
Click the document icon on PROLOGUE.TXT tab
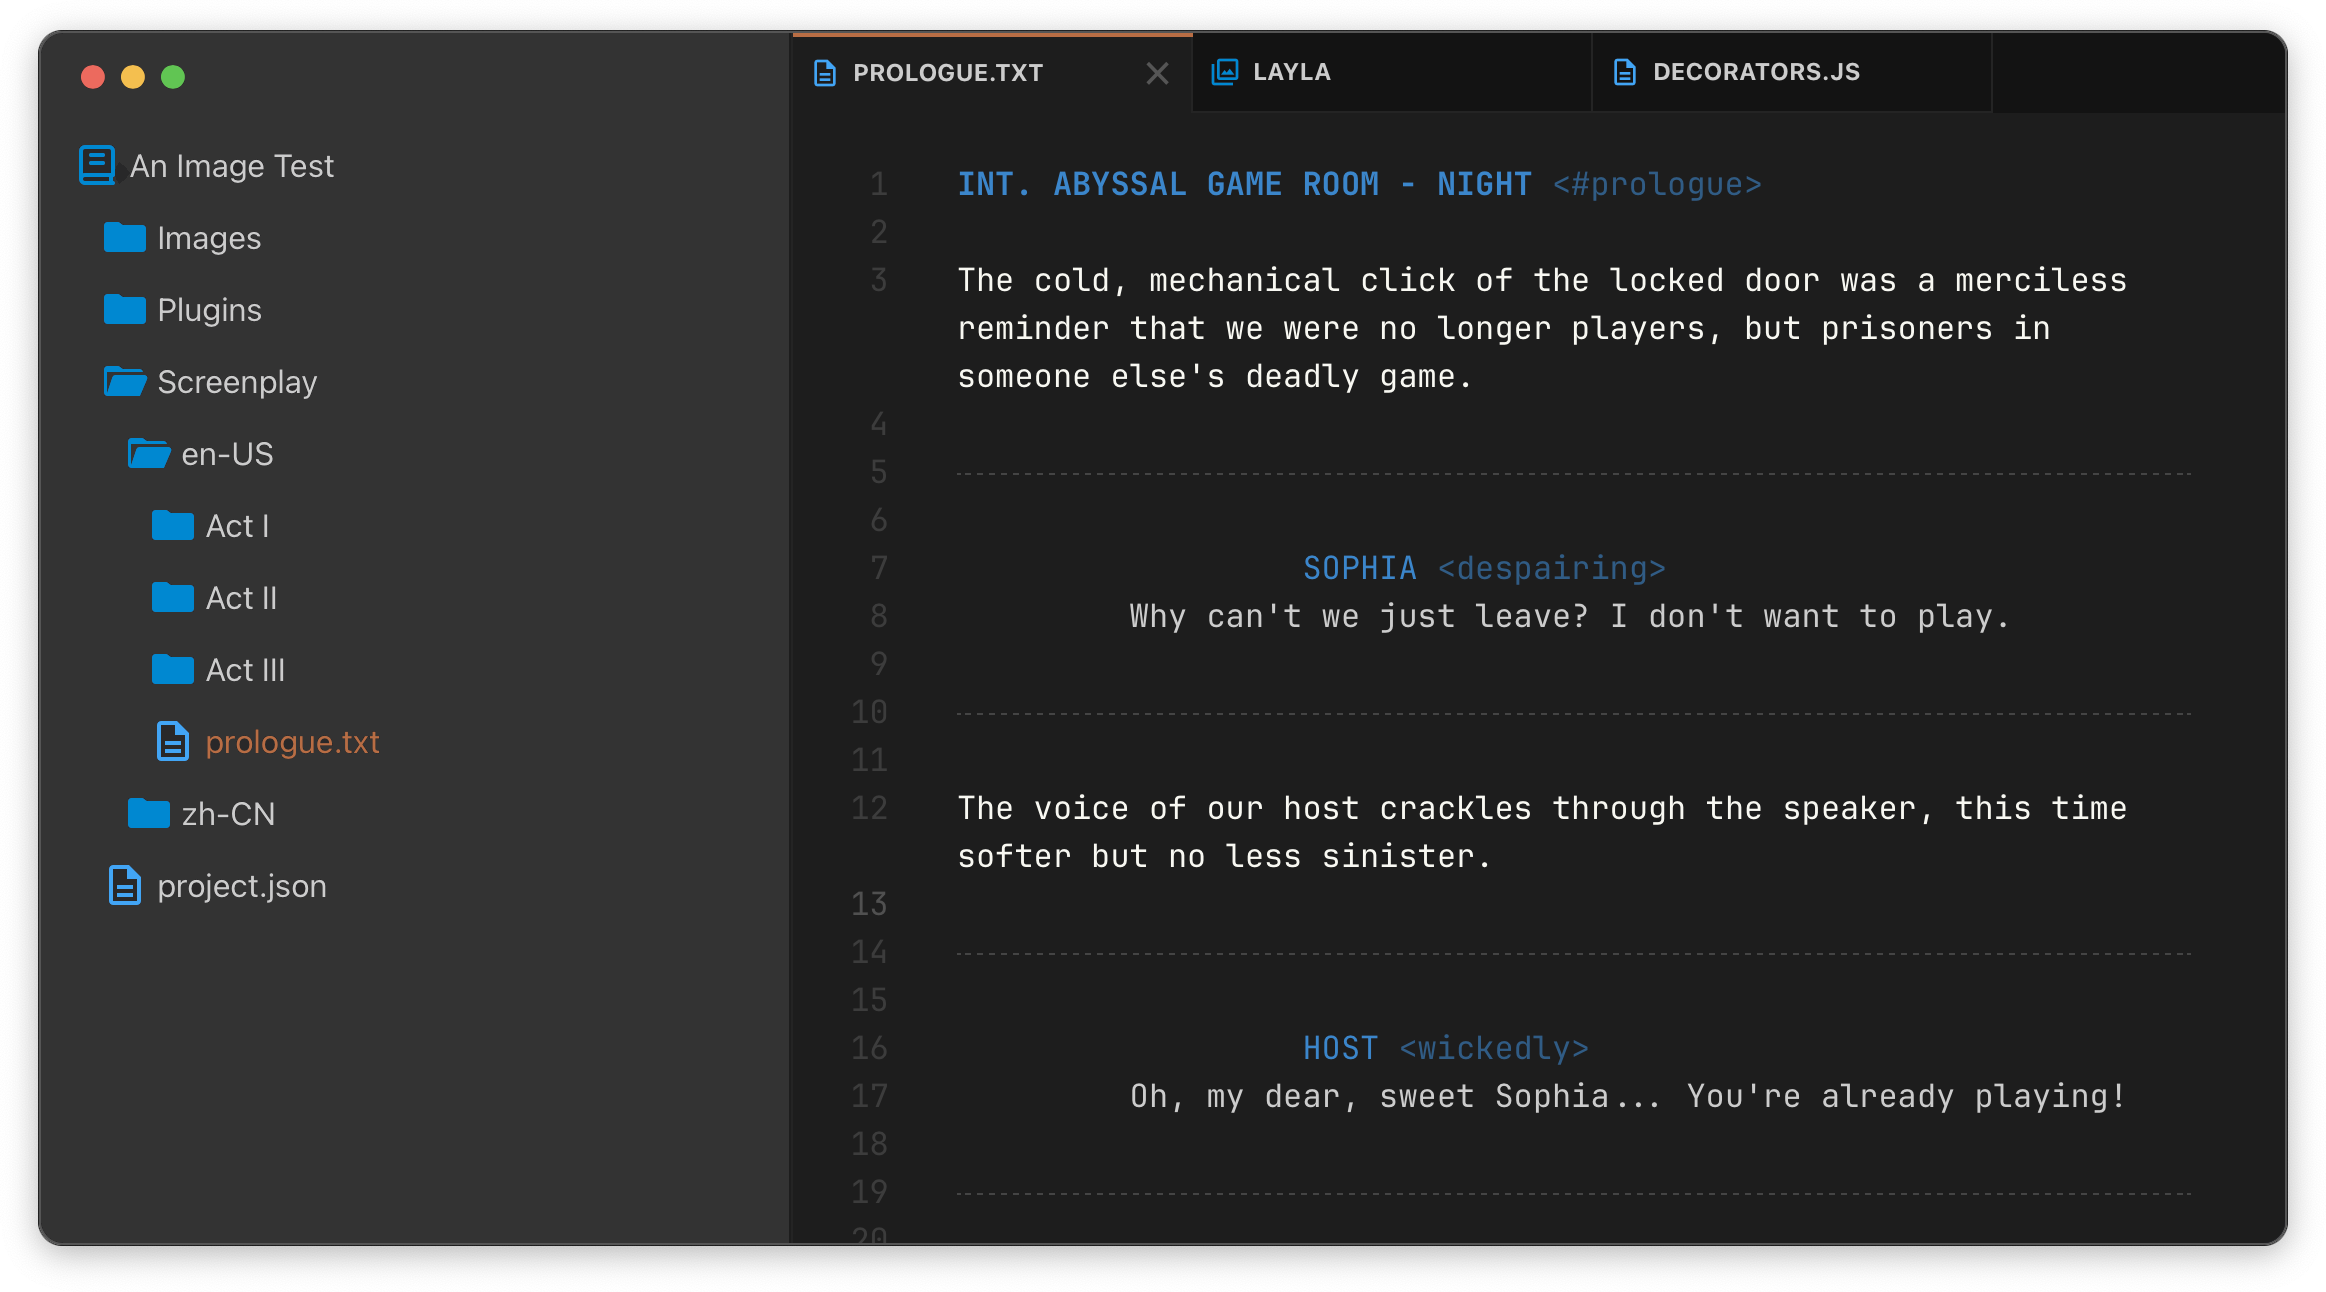coord(825,73)
